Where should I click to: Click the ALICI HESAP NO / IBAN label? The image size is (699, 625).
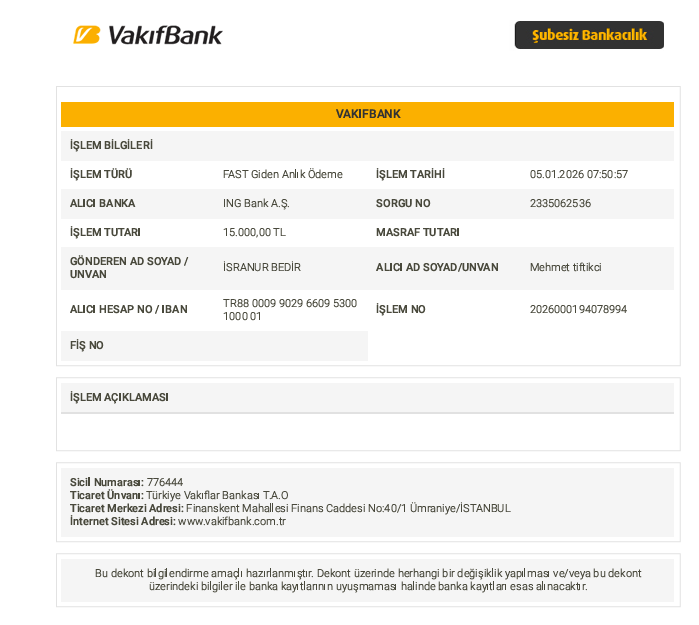coord(128,309)
